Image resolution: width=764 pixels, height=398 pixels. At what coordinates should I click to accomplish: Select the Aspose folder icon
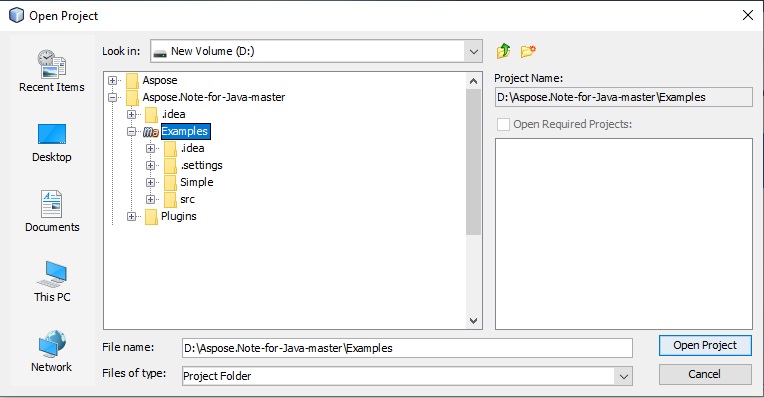coord(132,80)
